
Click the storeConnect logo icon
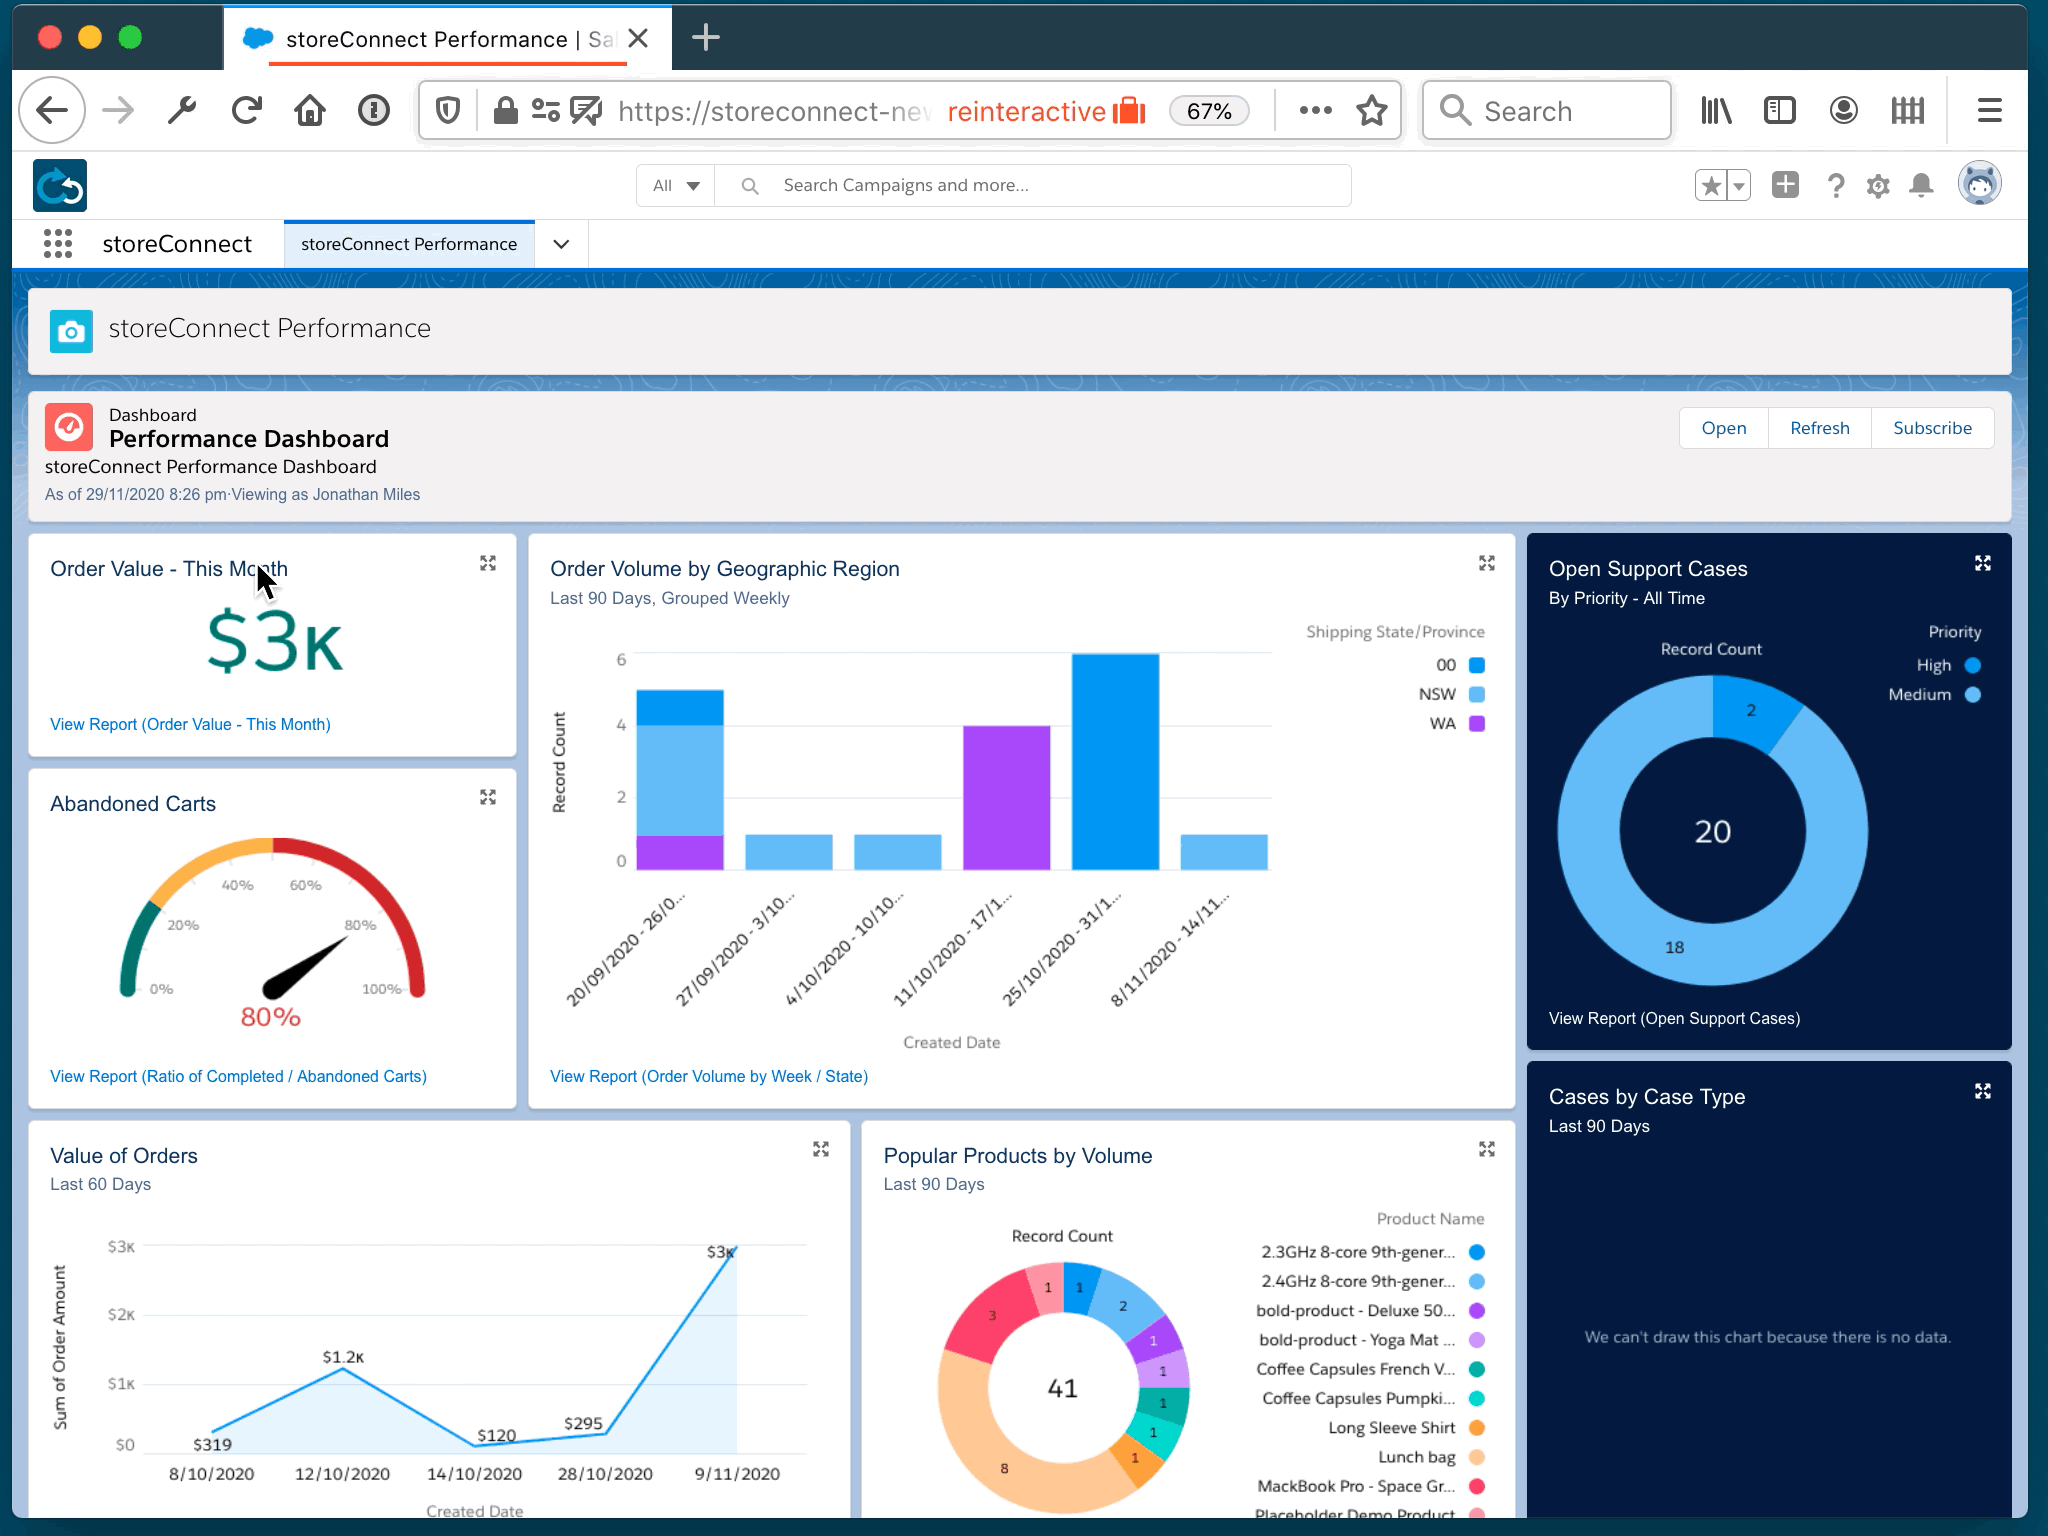(60, 185)
